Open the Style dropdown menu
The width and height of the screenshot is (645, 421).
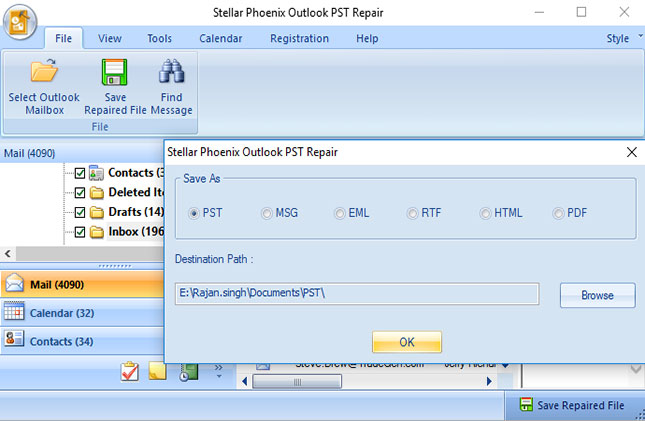(x=623, y=38)
